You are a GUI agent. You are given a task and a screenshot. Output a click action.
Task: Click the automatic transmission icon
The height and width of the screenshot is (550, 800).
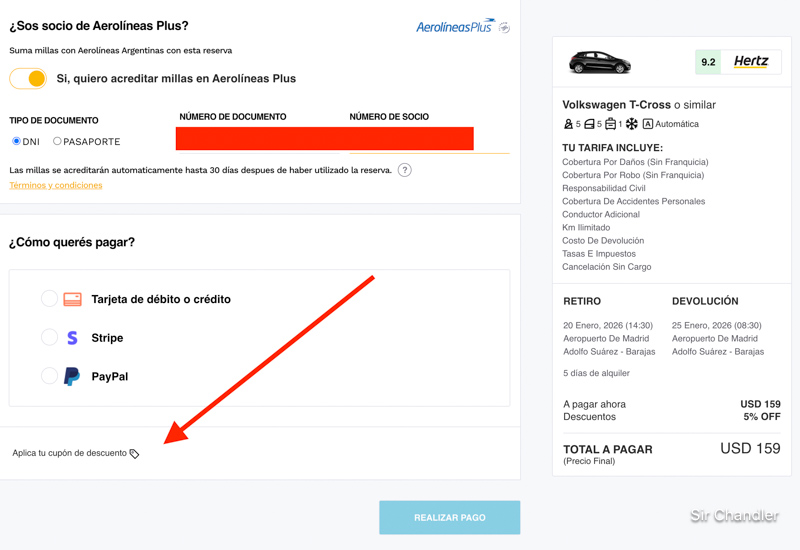648,124
